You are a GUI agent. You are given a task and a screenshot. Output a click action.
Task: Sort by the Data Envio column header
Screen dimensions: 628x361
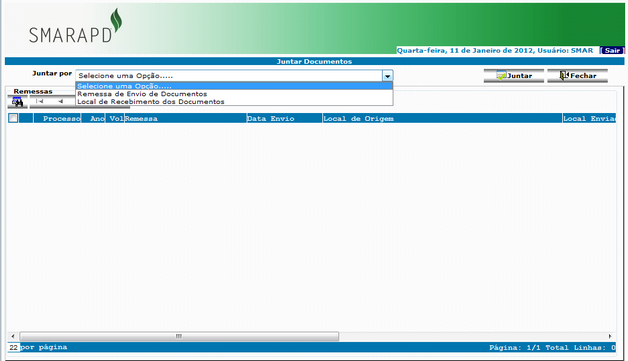click(270, 119)
